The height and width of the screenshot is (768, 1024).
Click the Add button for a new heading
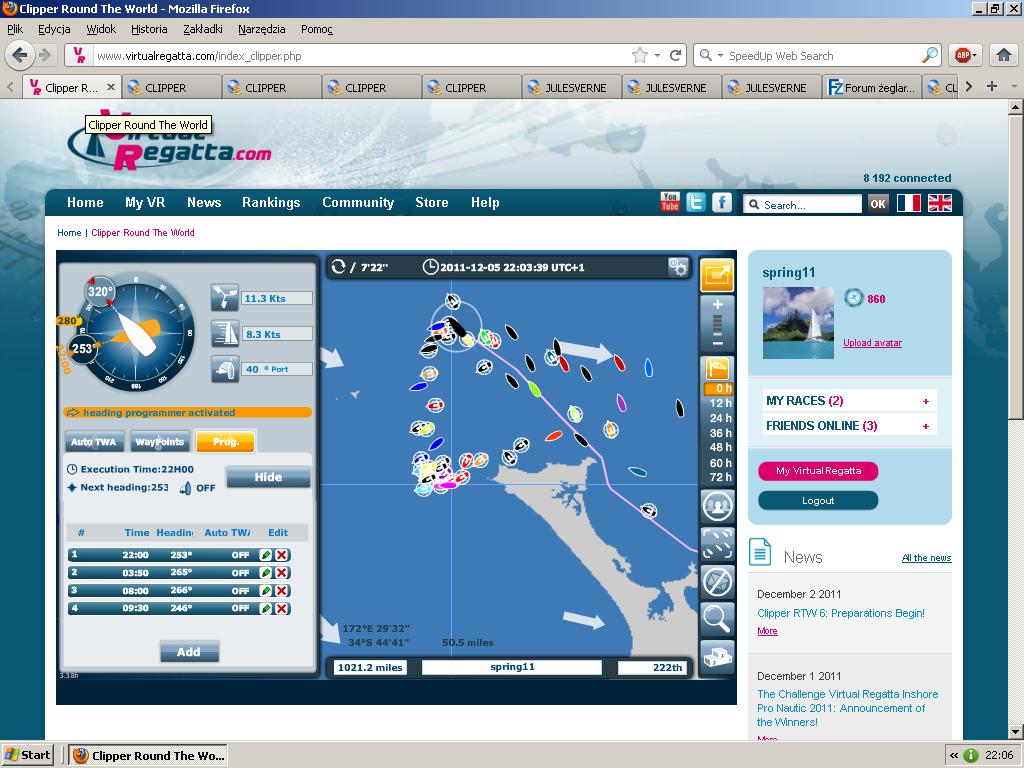pyautogui.click(x=189, y=652)
